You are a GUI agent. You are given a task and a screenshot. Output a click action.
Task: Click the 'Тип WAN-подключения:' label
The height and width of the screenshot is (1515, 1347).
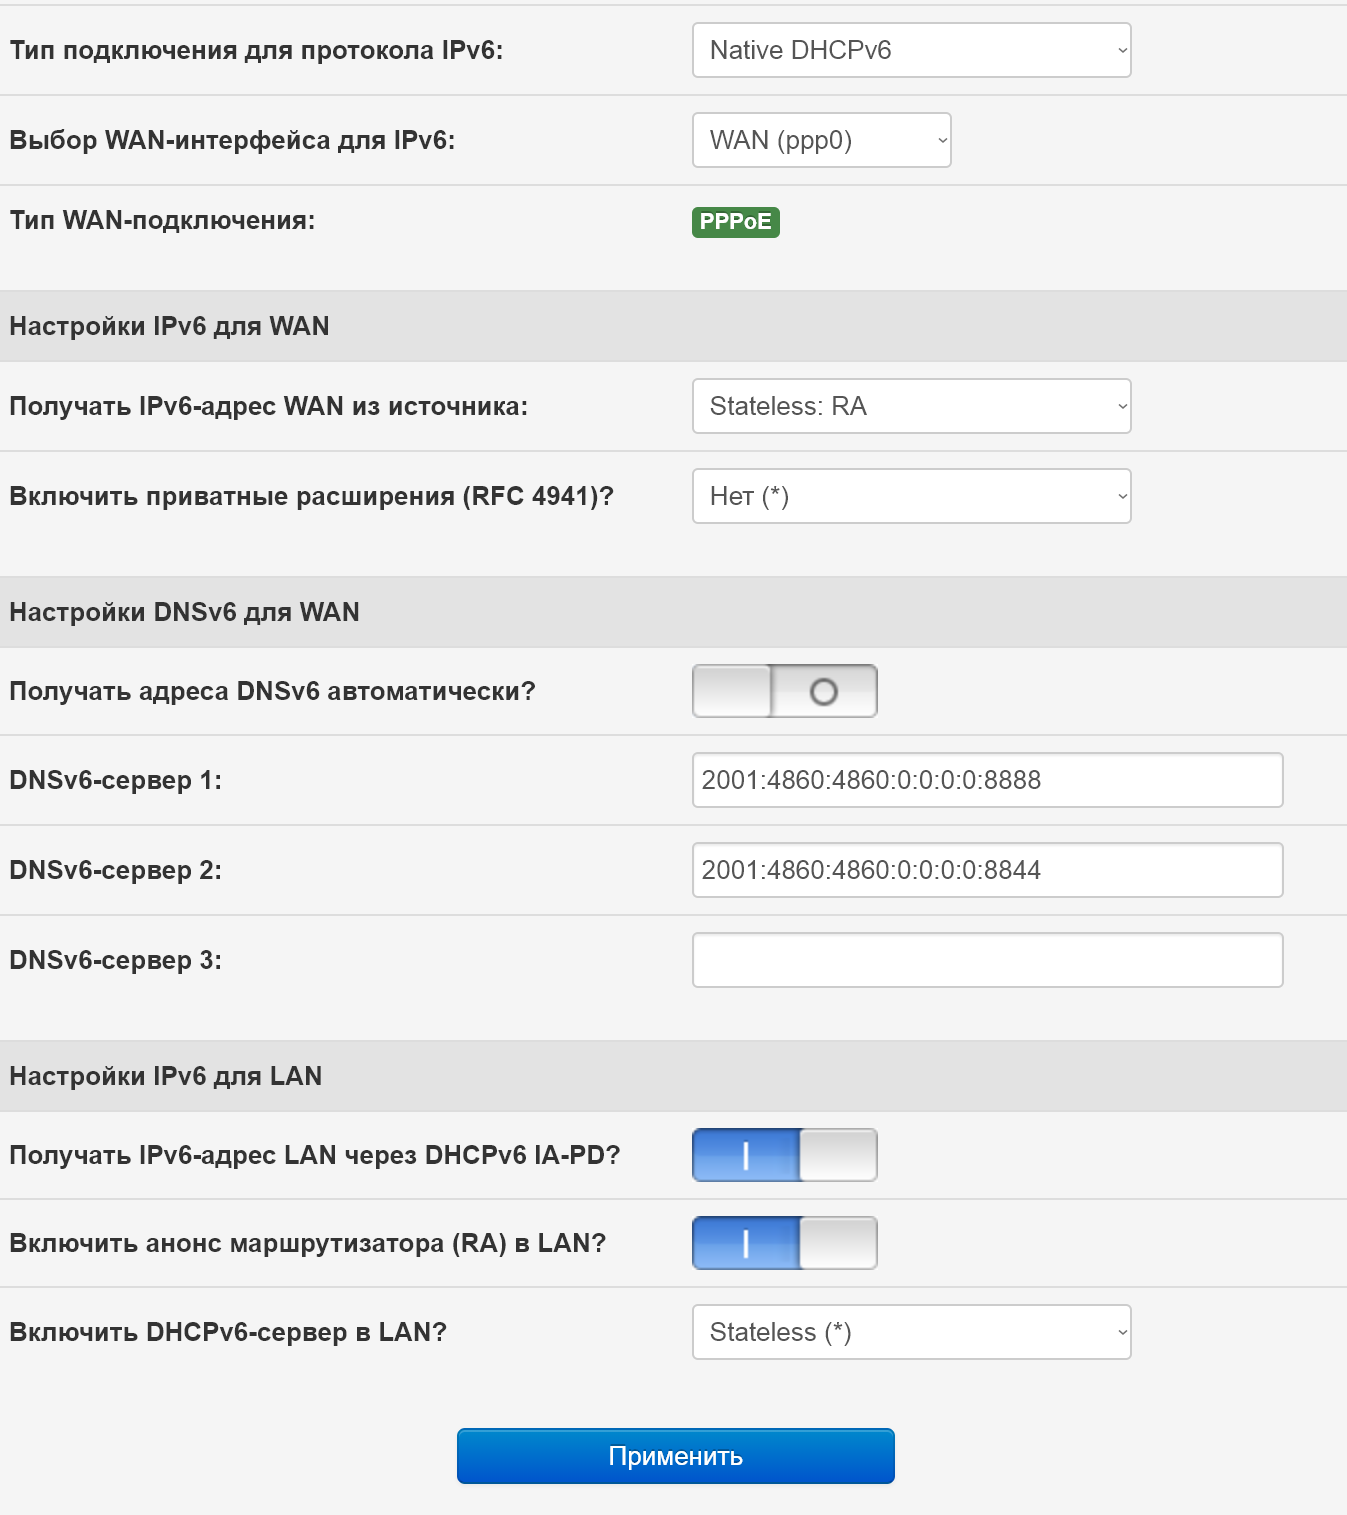(x=162, y=220)
